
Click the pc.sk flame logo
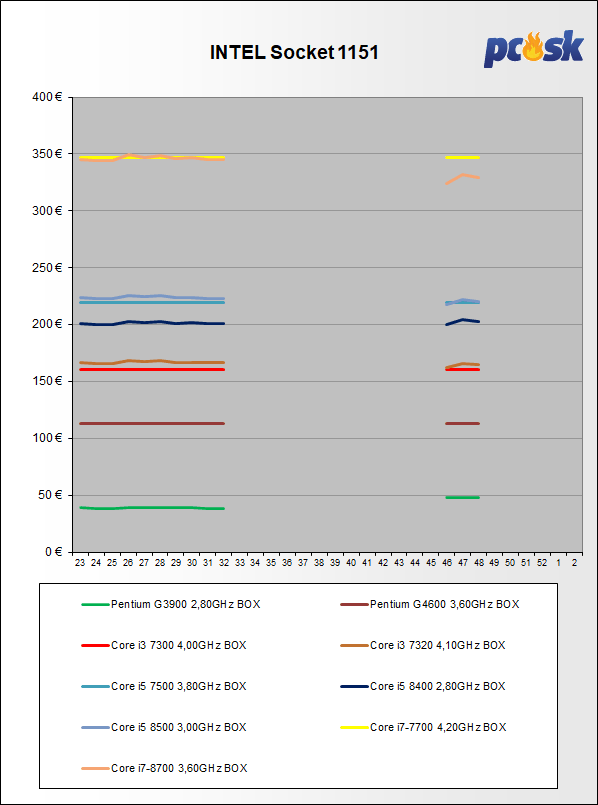(534, 49)
